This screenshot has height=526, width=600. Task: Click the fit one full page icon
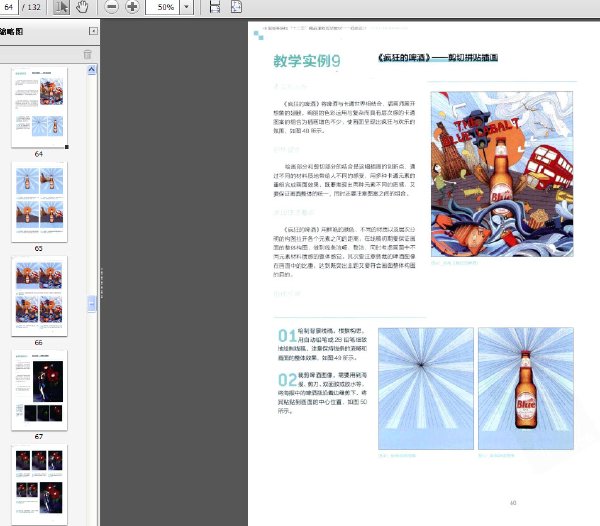coord(236,7)
